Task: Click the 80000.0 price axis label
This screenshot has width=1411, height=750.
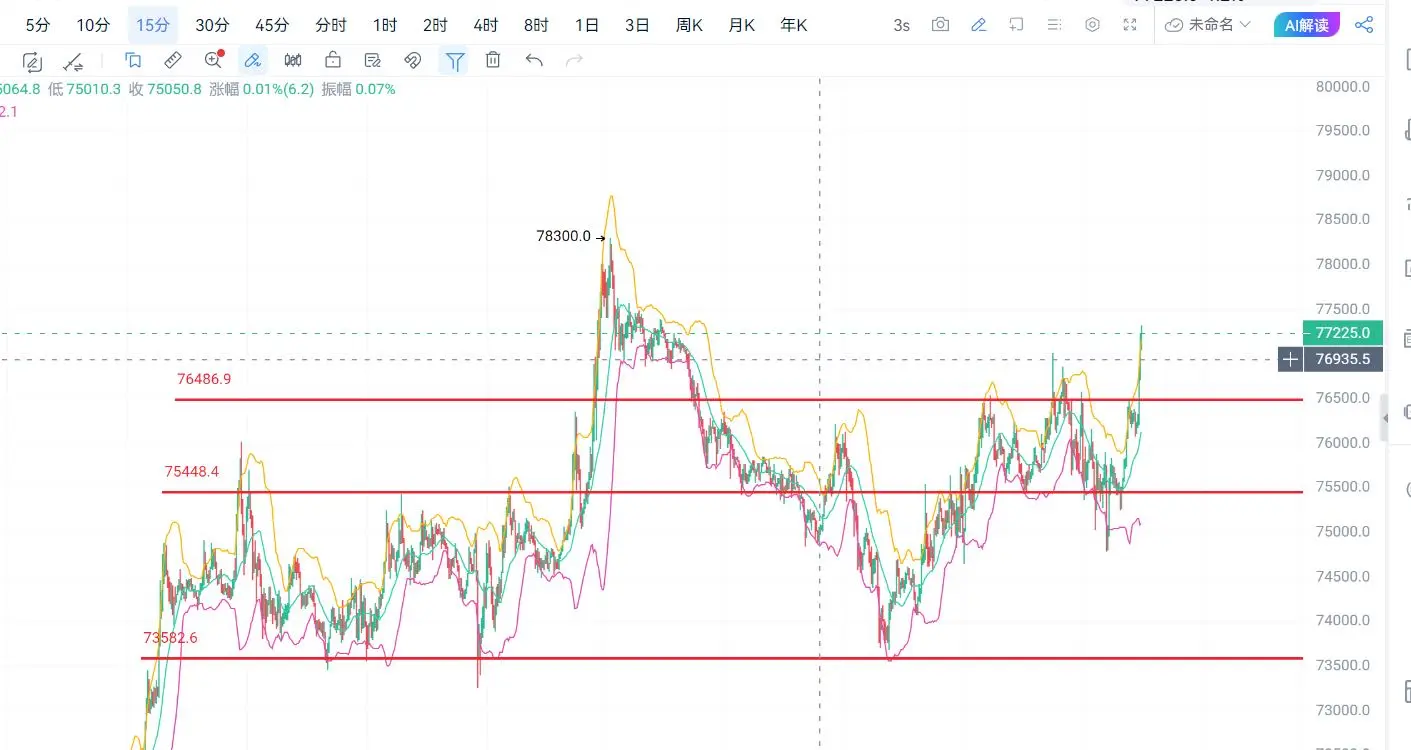Action: pos(1343,87)
